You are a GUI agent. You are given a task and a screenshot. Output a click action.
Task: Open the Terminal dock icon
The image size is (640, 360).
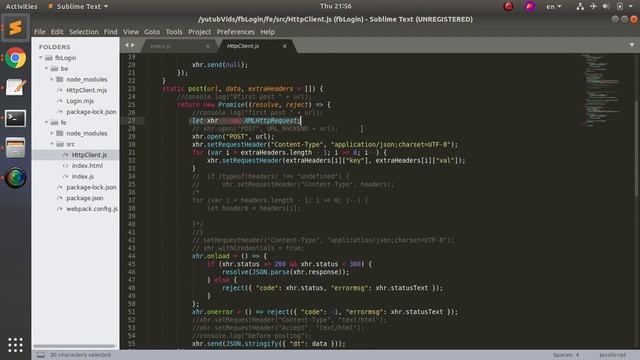coord(16,118)
